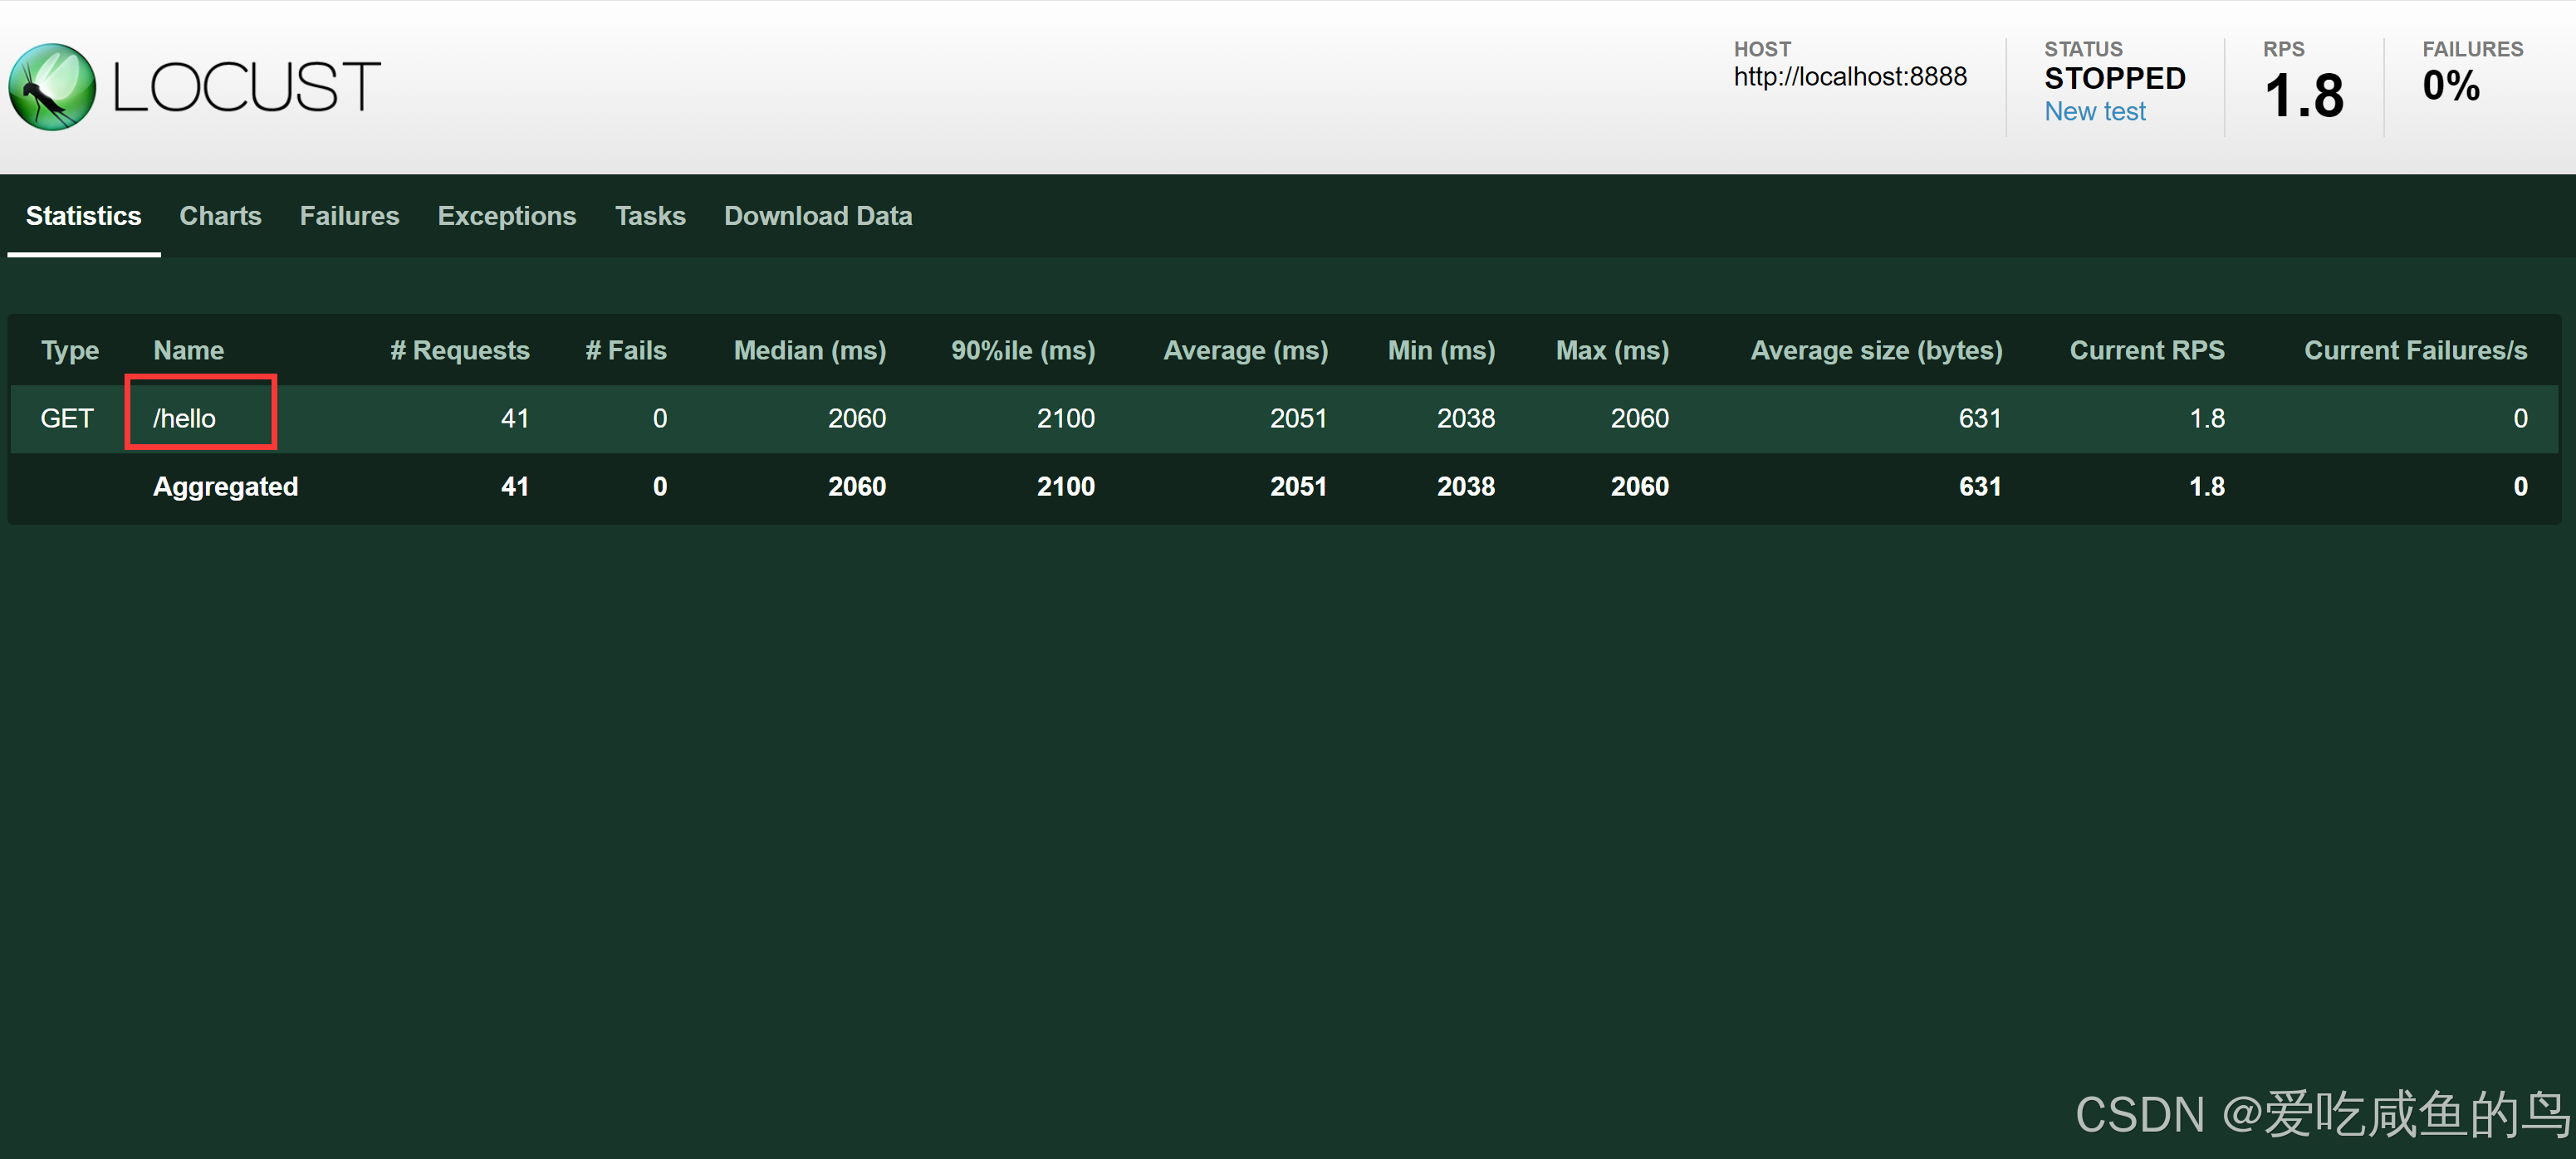Sort by Average size (bytes) header
This screenshot has height=1159, width=2576.
1875,351
